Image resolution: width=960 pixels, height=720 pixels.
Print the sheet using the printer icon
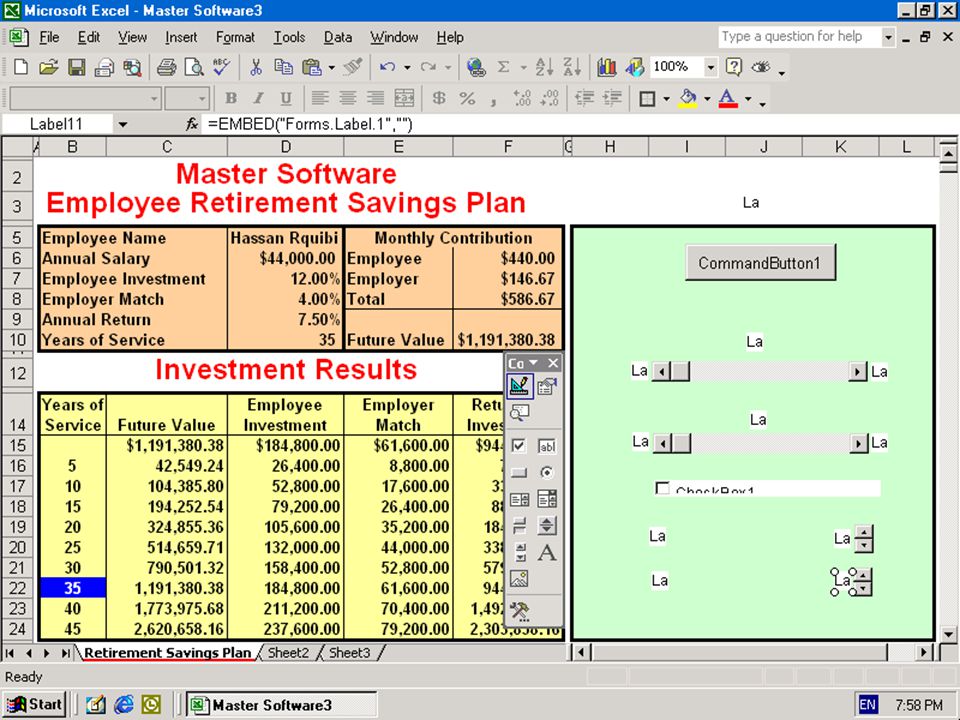point(166,67)
